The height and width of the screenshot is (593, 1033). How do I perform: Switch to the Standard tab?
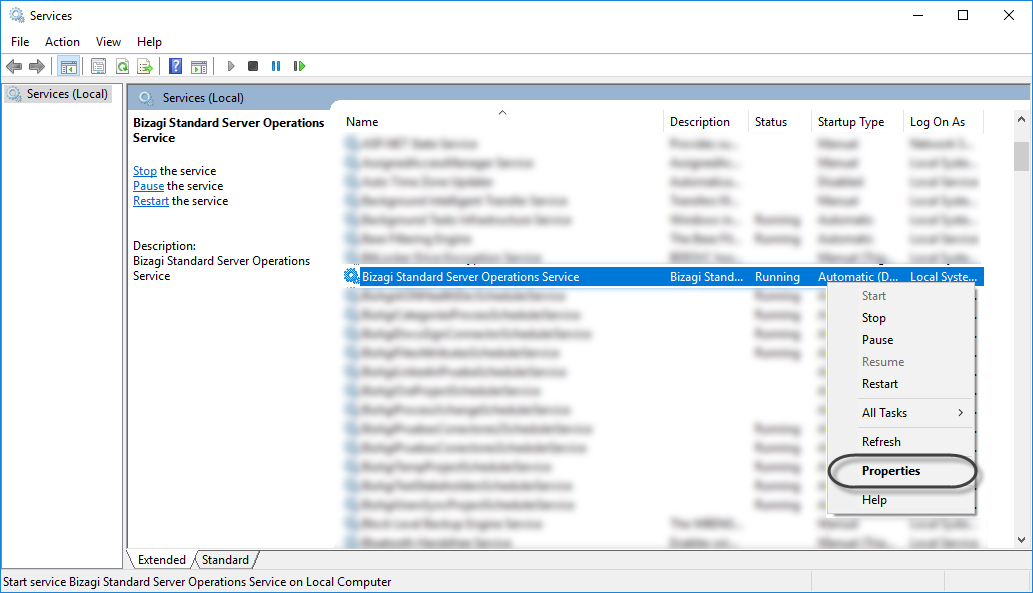225,559
